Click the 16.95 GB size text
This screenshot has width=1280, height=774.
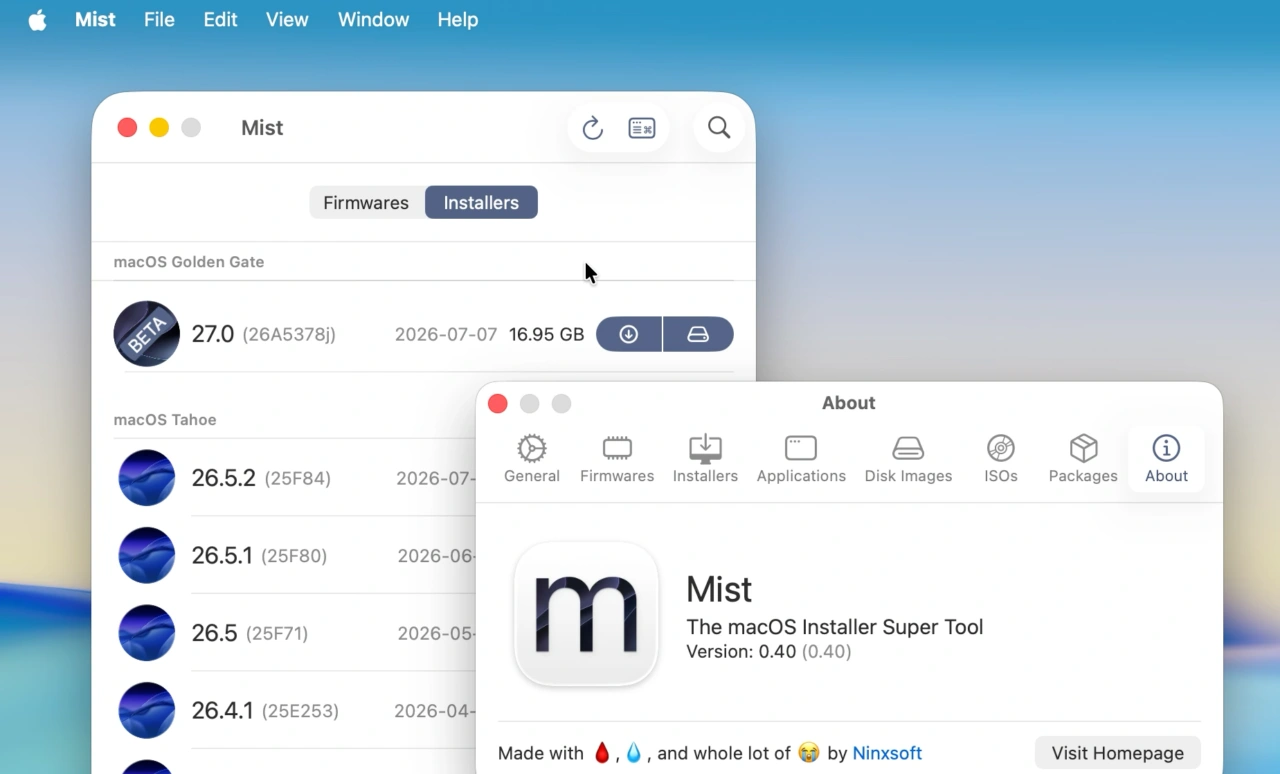[546, 335]
